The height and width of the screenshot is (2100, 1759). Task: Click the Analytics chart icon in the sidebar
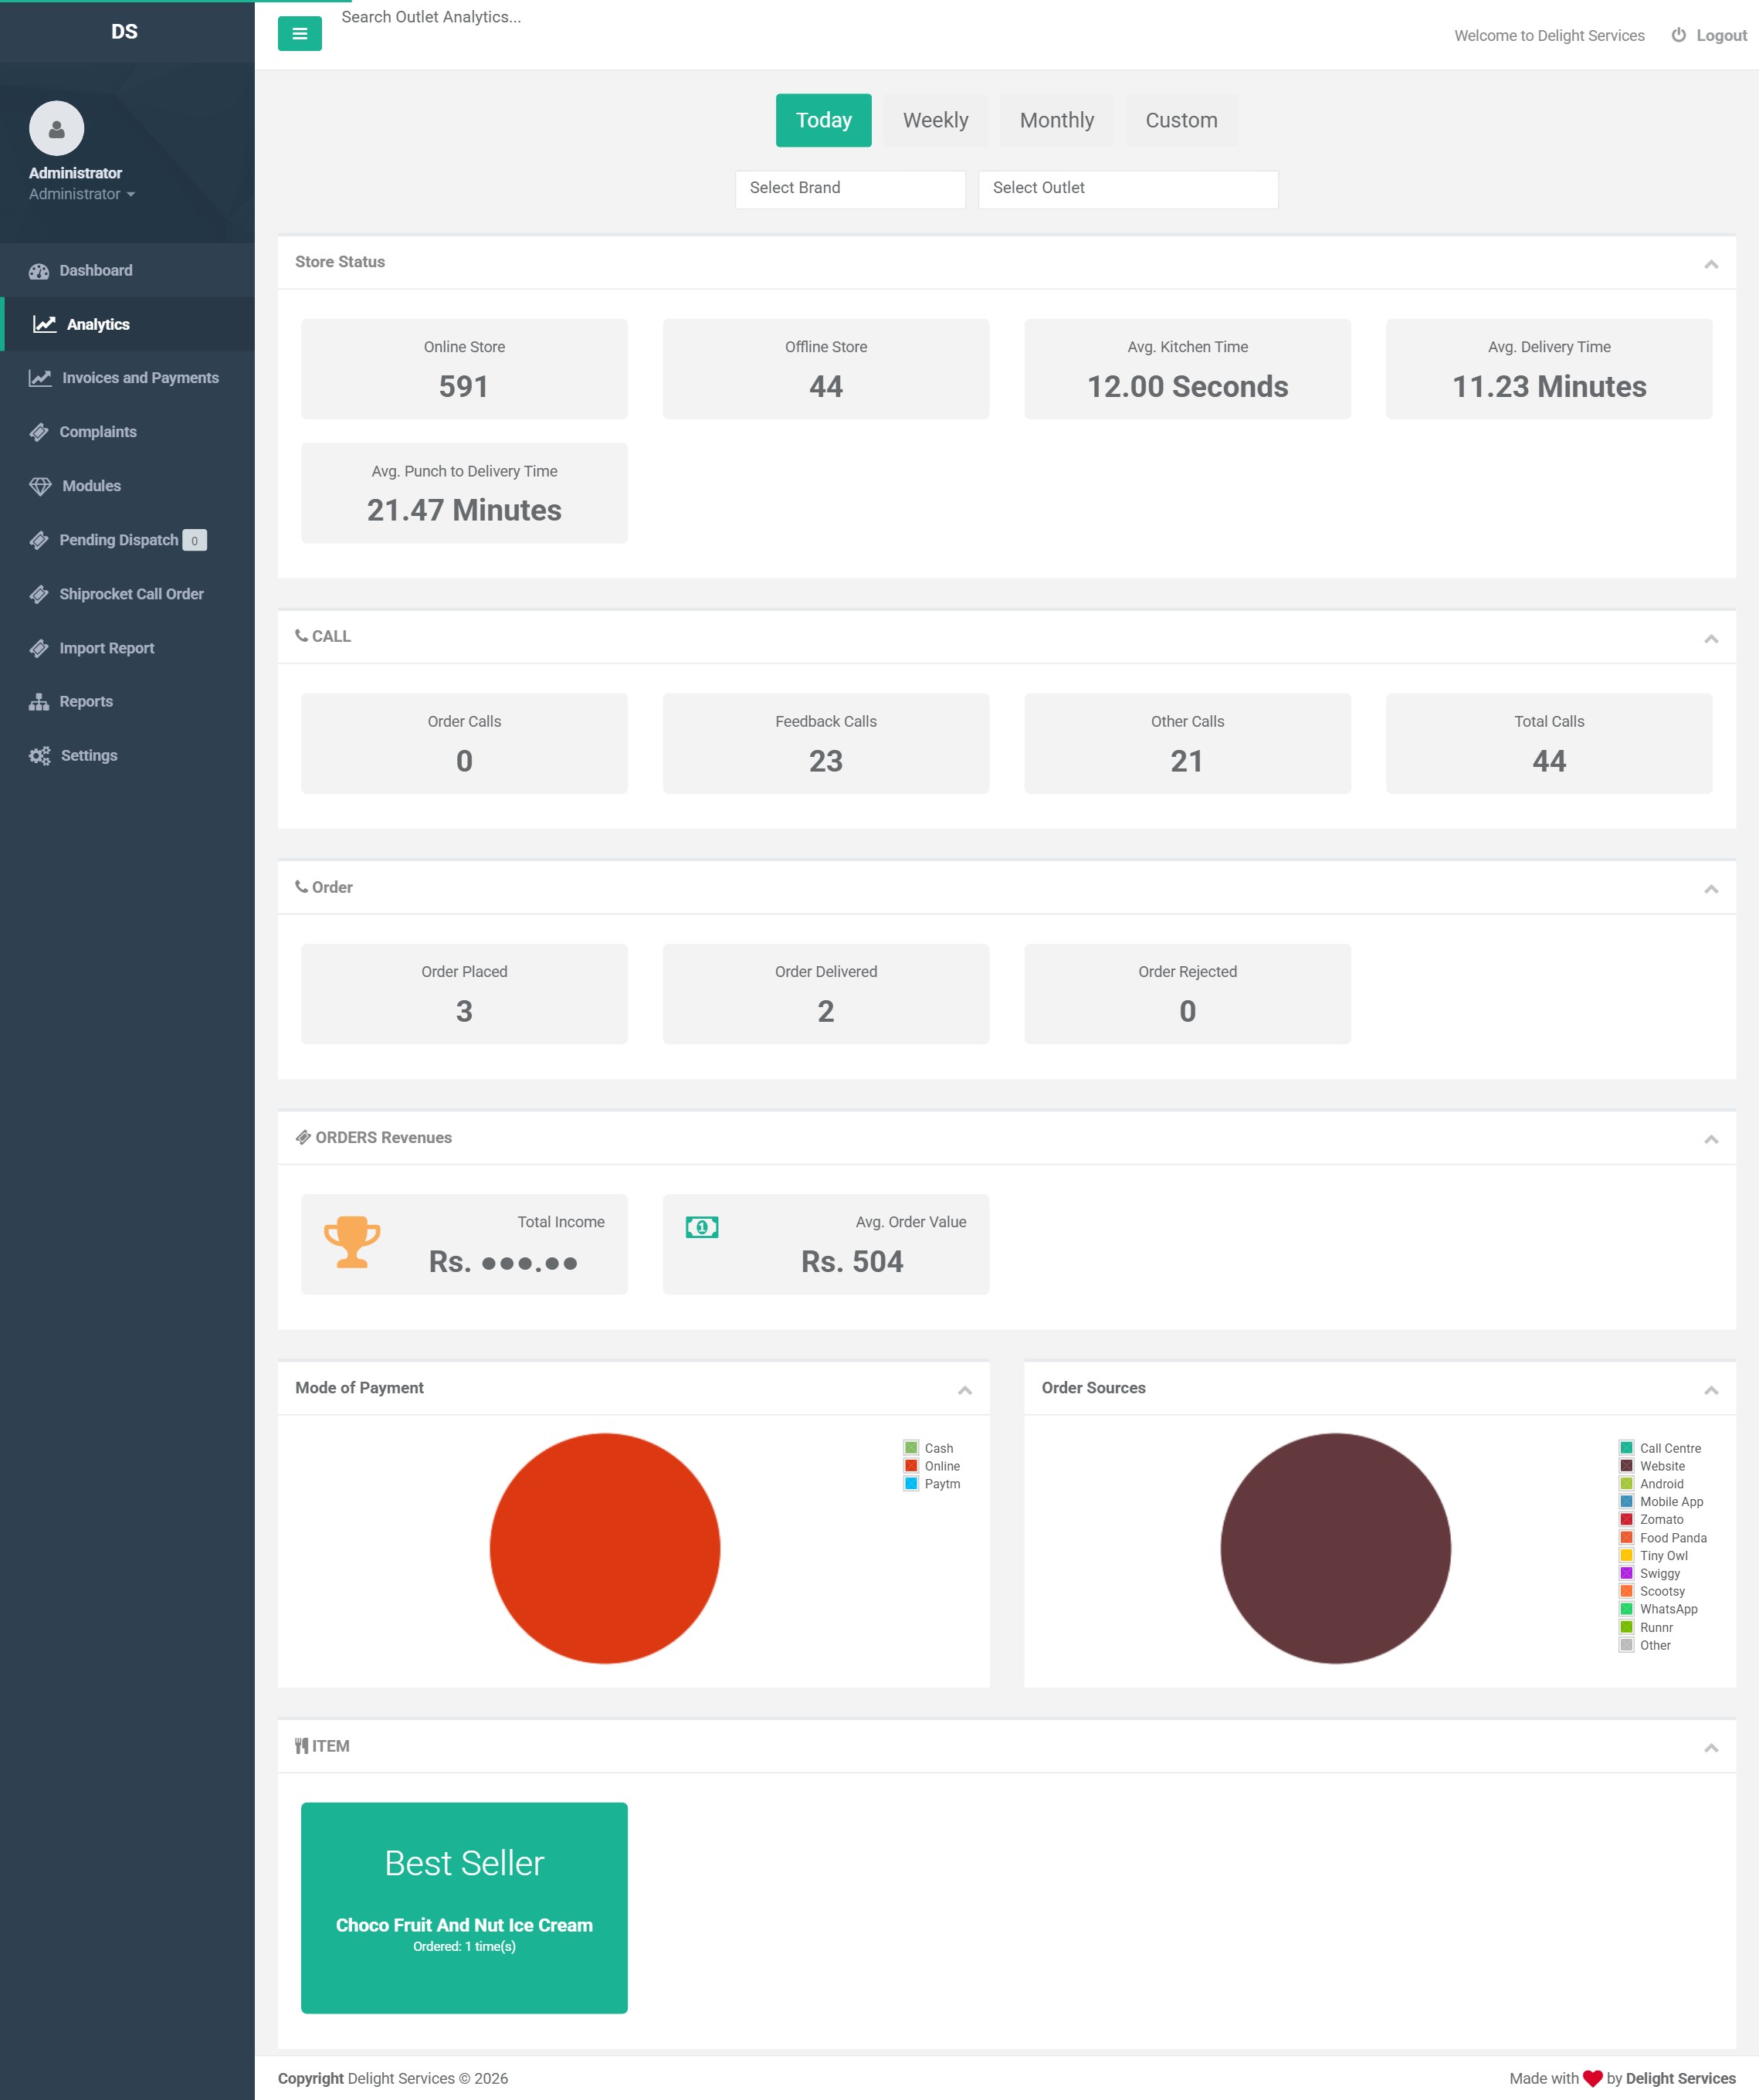(44, 324)
